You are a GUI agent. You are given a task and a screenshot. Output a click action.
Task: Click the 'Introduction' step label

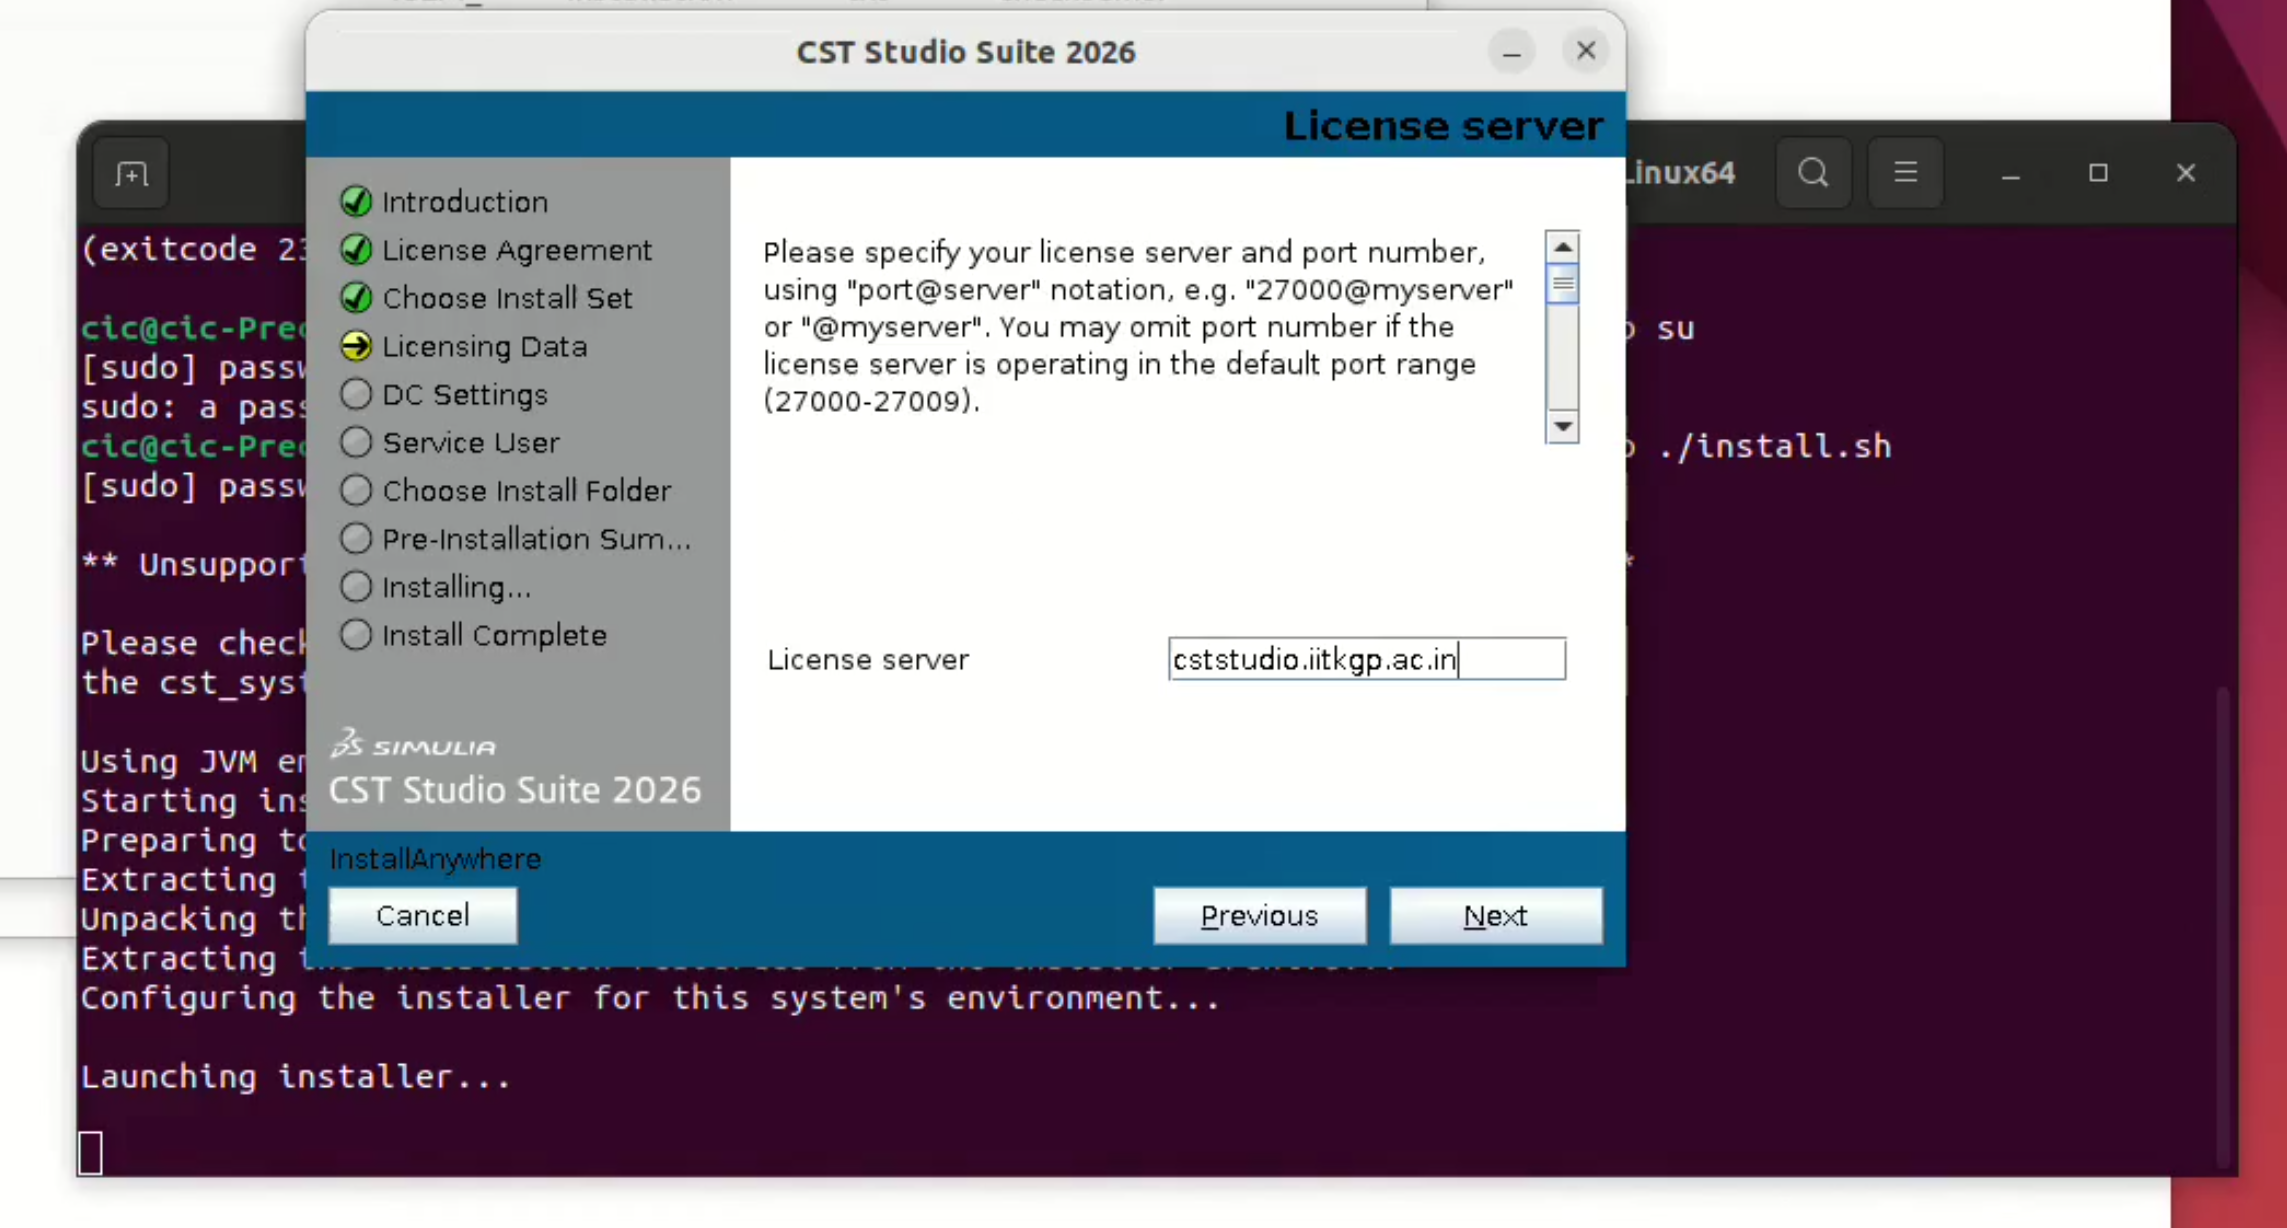point(465,202)
